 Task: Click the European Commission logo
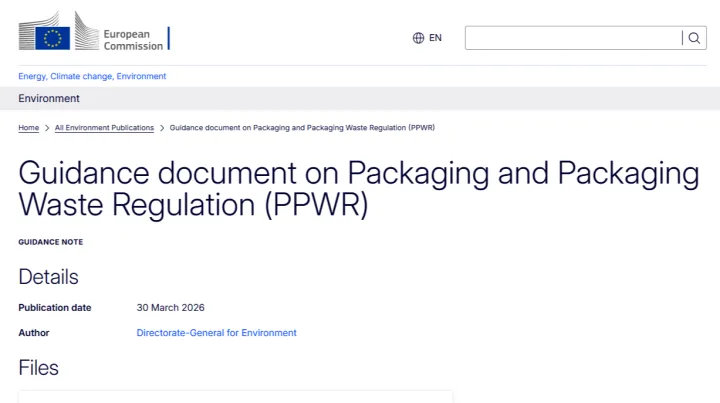point(94,31)
